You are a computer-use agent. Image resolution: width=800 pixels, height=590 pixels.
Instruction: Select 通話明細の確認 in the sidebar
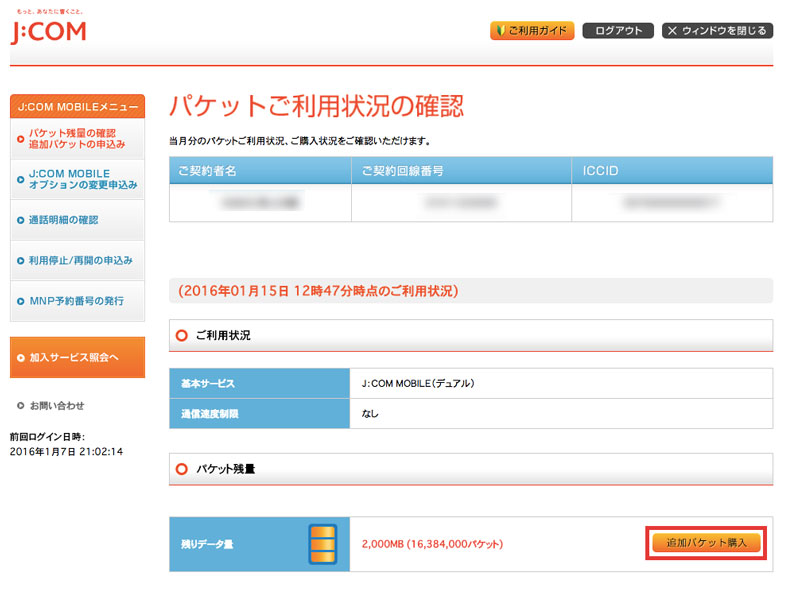77,220
